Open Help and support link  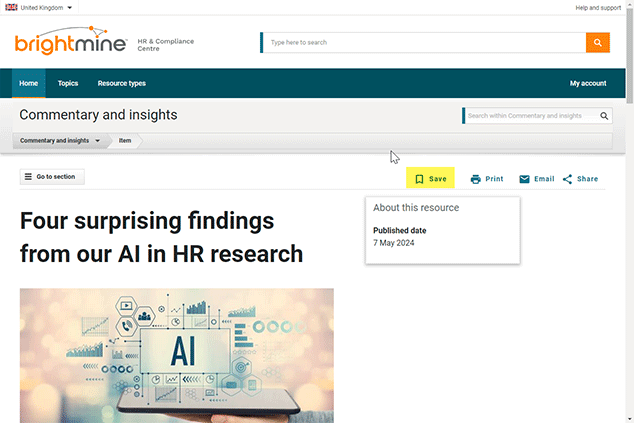pyautogui.click(x=597, y=7)
